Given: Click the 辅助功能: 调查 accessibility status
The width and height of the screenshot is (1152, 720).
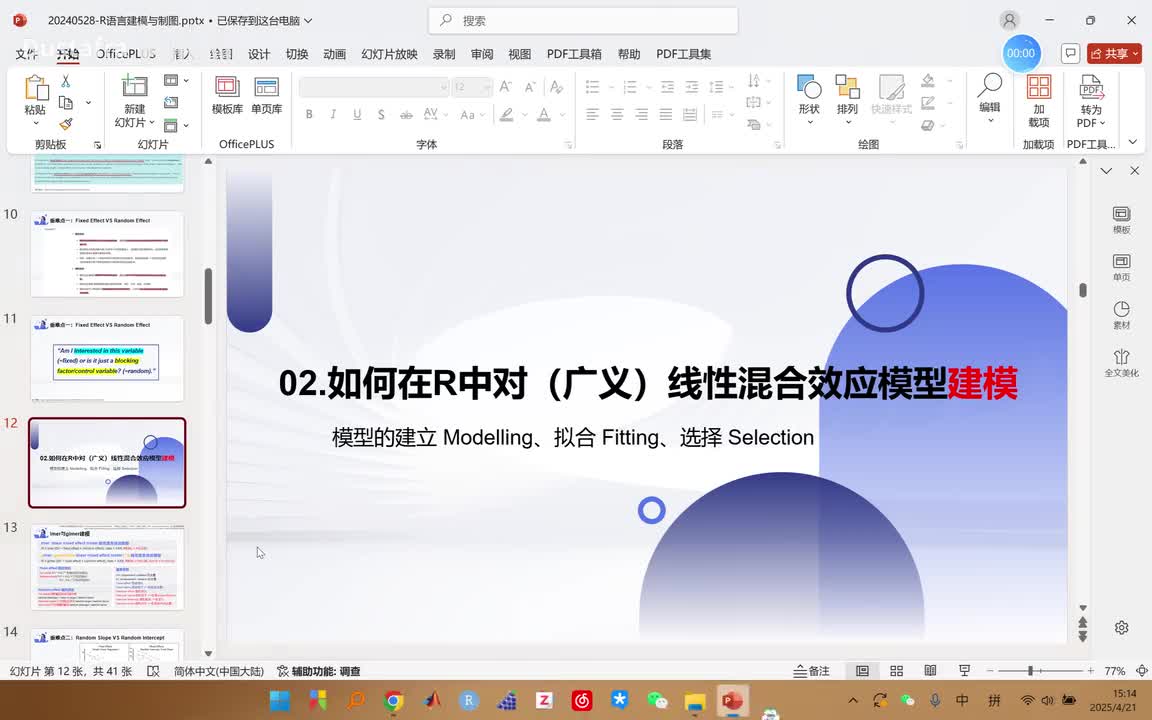Looking at the screenshot, I should pyautogui.click(x=319, y=671).
